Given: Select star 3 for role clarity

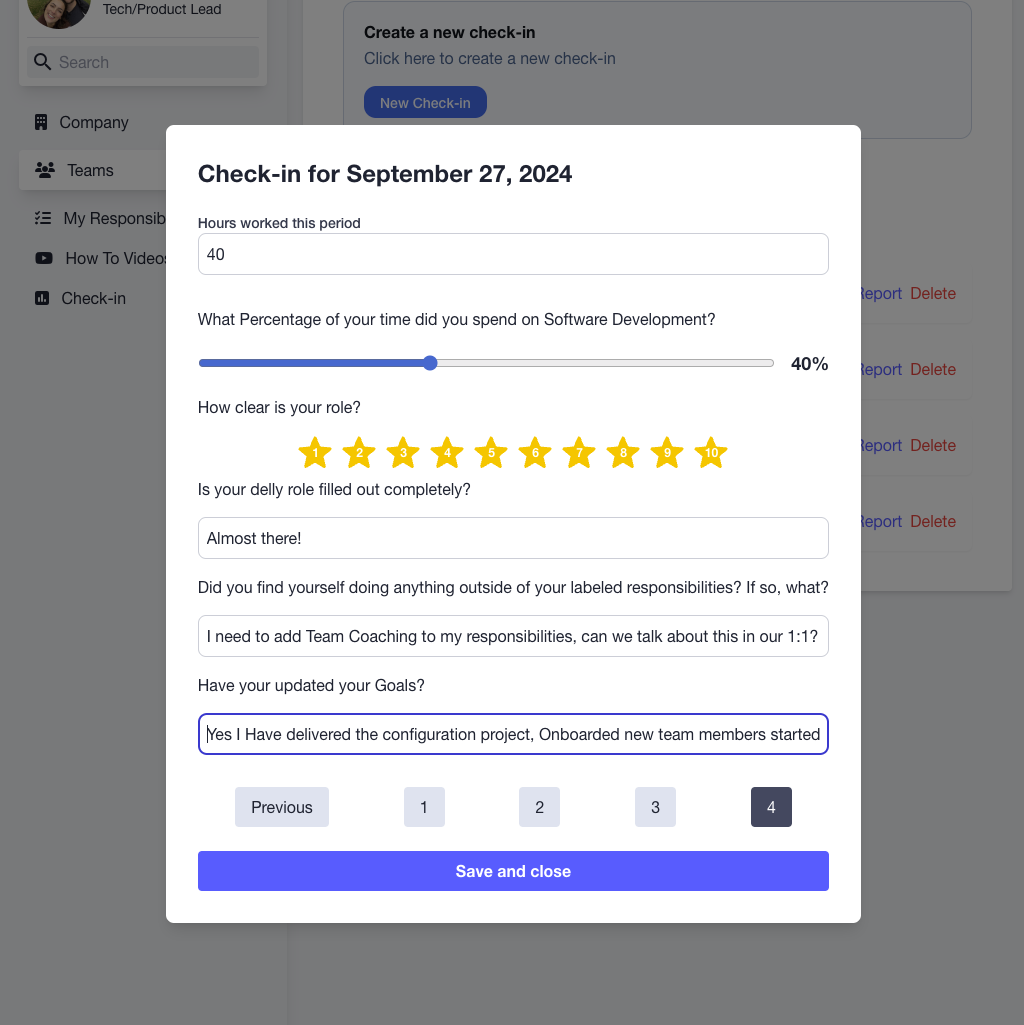Looking at the screenshot, I should point(403,452).
